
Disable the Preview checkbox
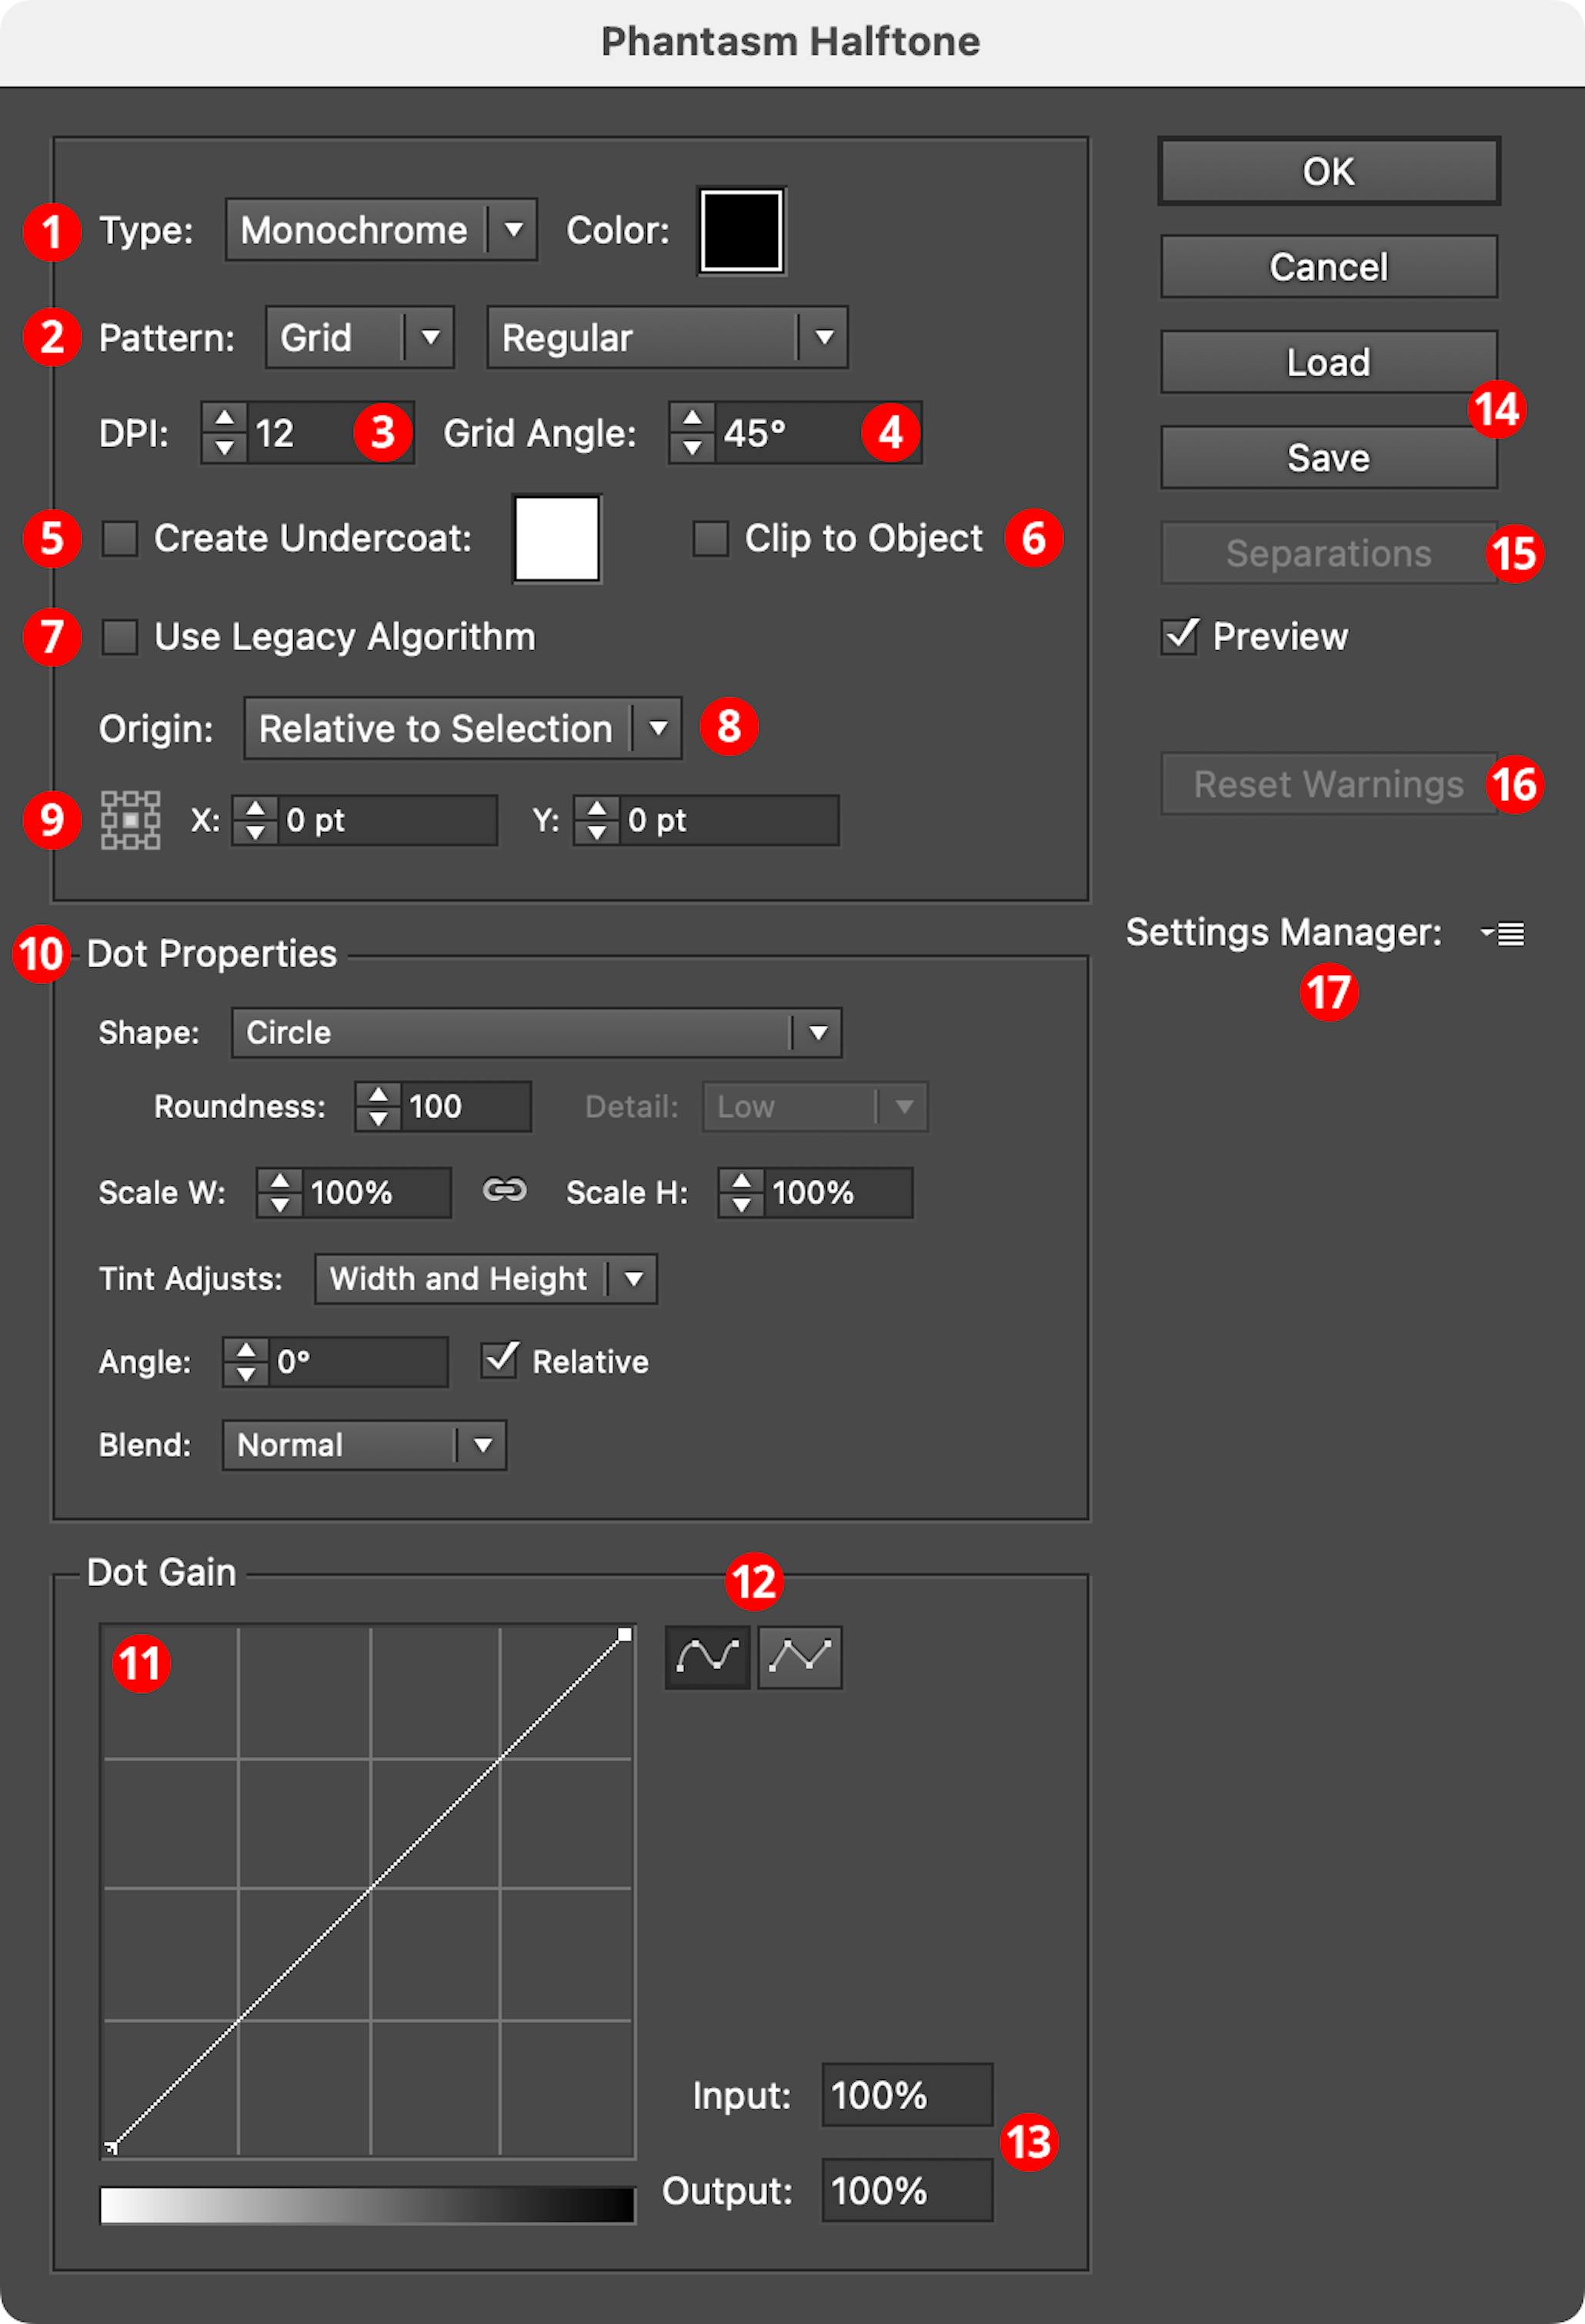[x=1180, y=636]
